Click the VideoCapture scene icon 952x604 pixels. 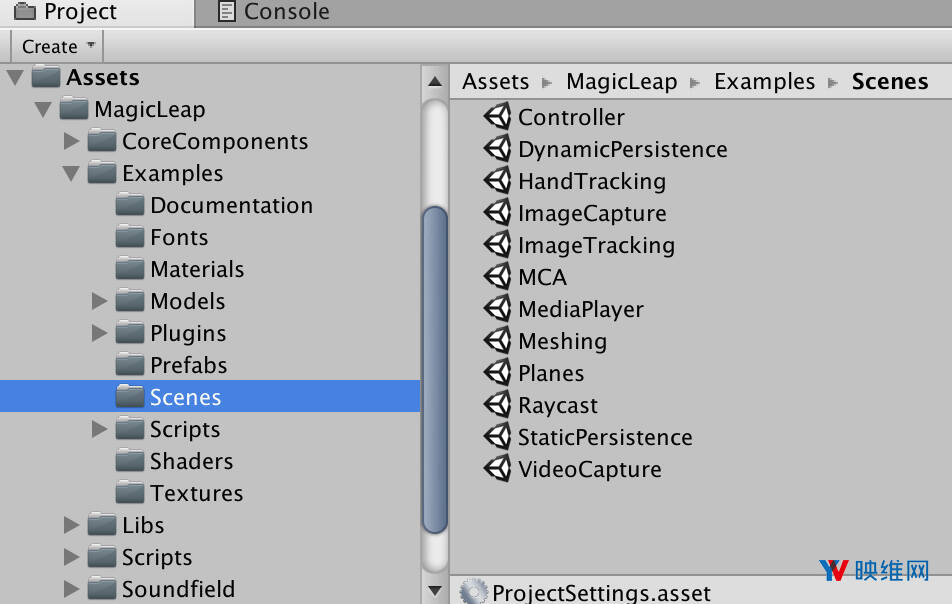tap(497, 469)
